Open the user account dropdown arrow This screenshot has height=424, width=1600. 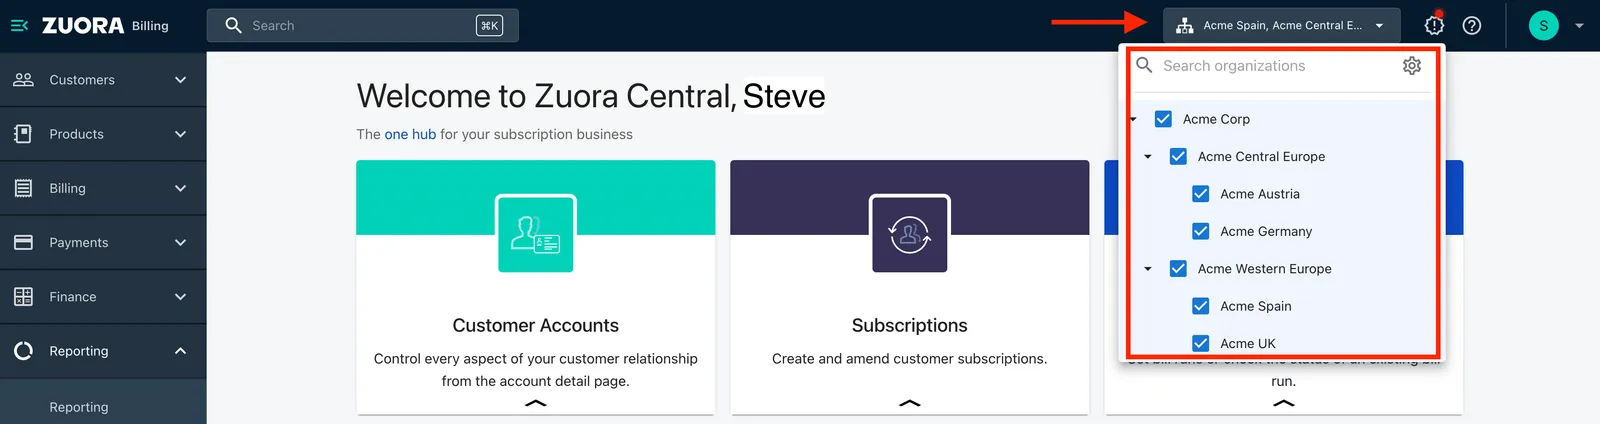click(x=1579, y=26)
